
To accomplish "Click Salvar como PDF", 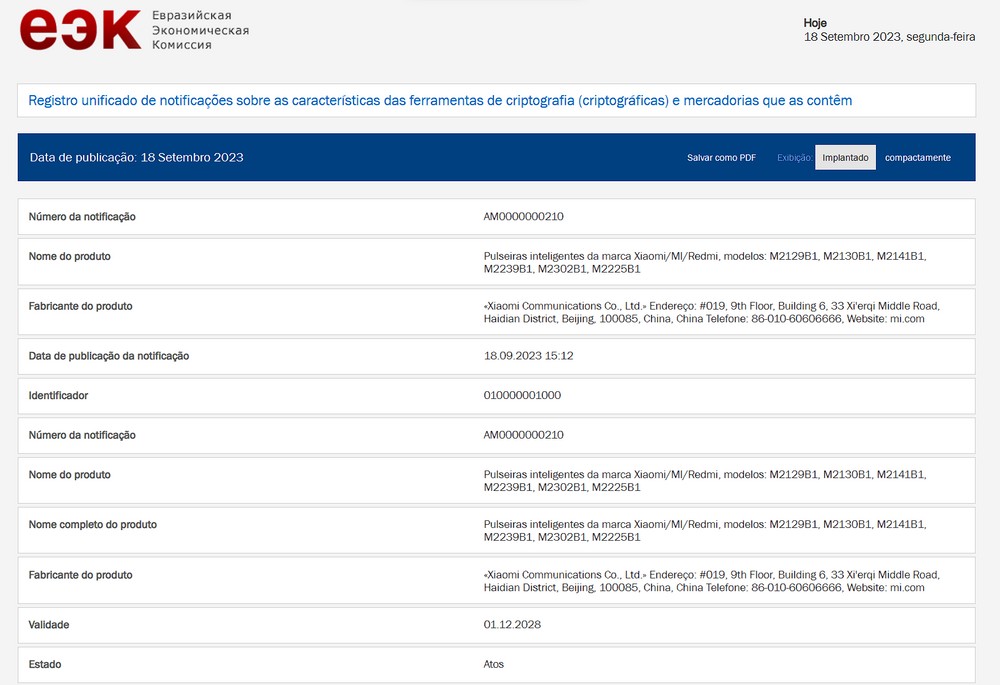I will [721, 158].
